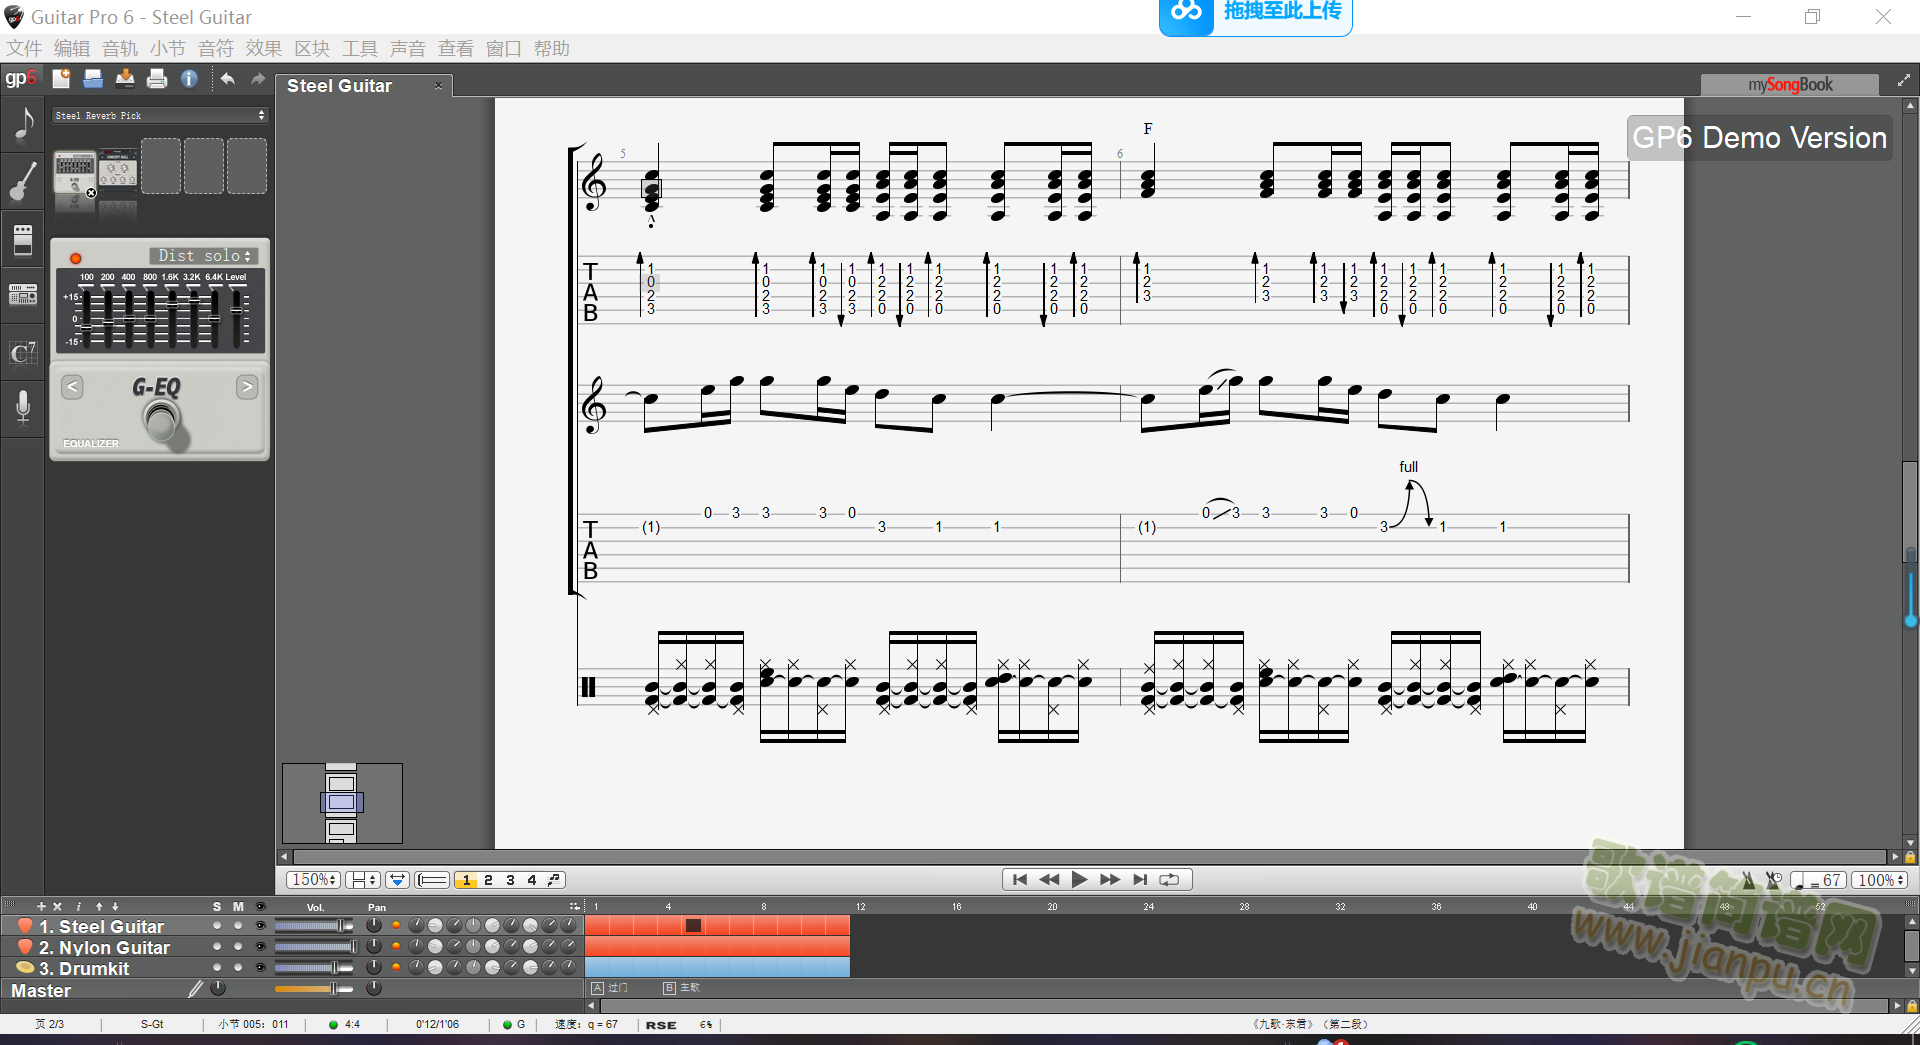Image resolution: width=1920 pixels, height=1045 pixels.
Task: Toggle solo for Steel Guitar track
Action: coord(217,926)
